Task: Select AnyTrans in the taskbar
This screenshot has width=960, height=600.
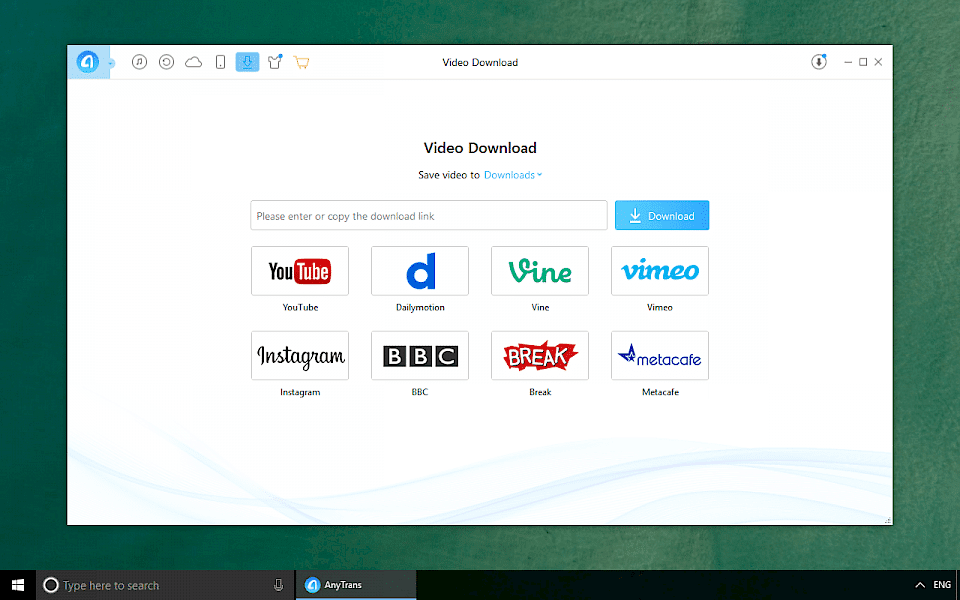Action: [356, 585]
